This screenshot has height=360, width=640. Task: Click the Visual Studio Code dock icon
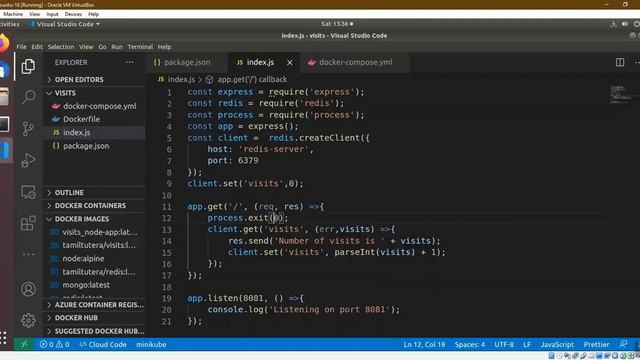[x=5, y=150]
